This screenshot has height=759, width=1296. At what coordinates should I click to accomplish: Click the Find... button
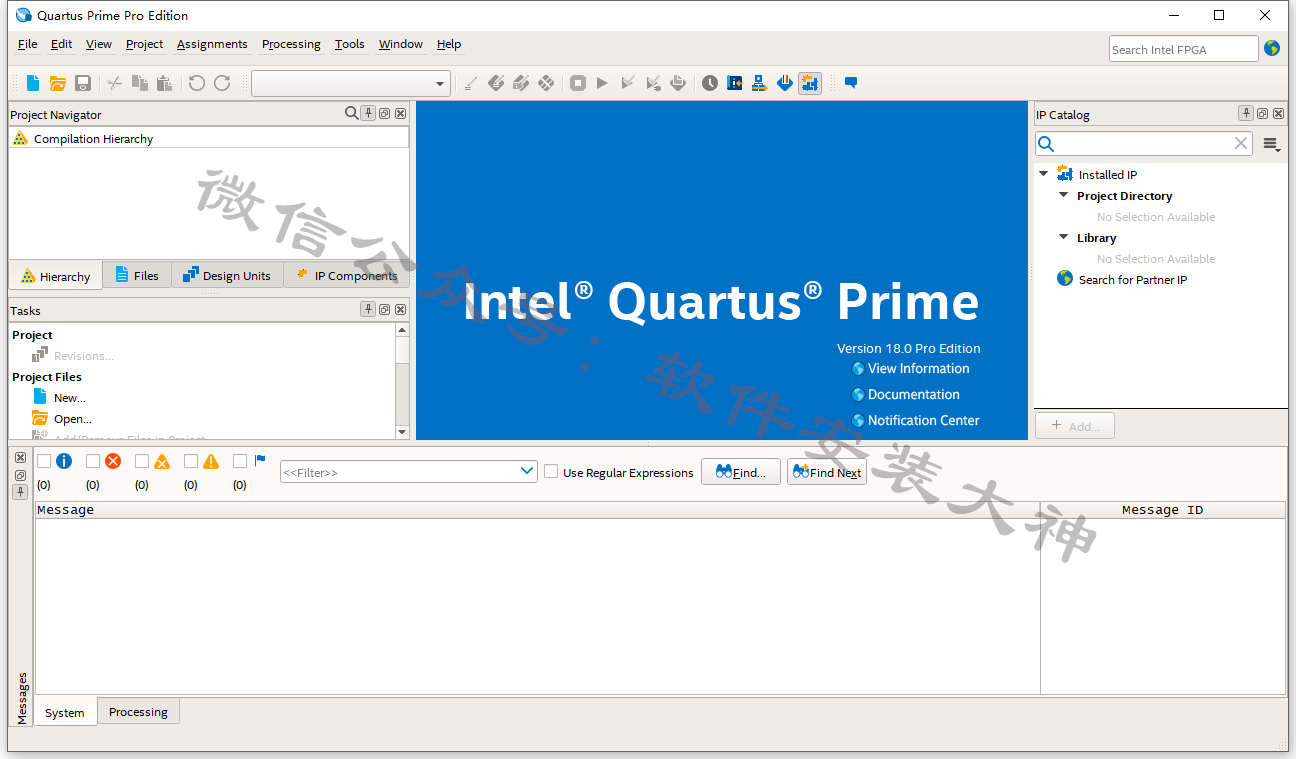pos(741,472)
